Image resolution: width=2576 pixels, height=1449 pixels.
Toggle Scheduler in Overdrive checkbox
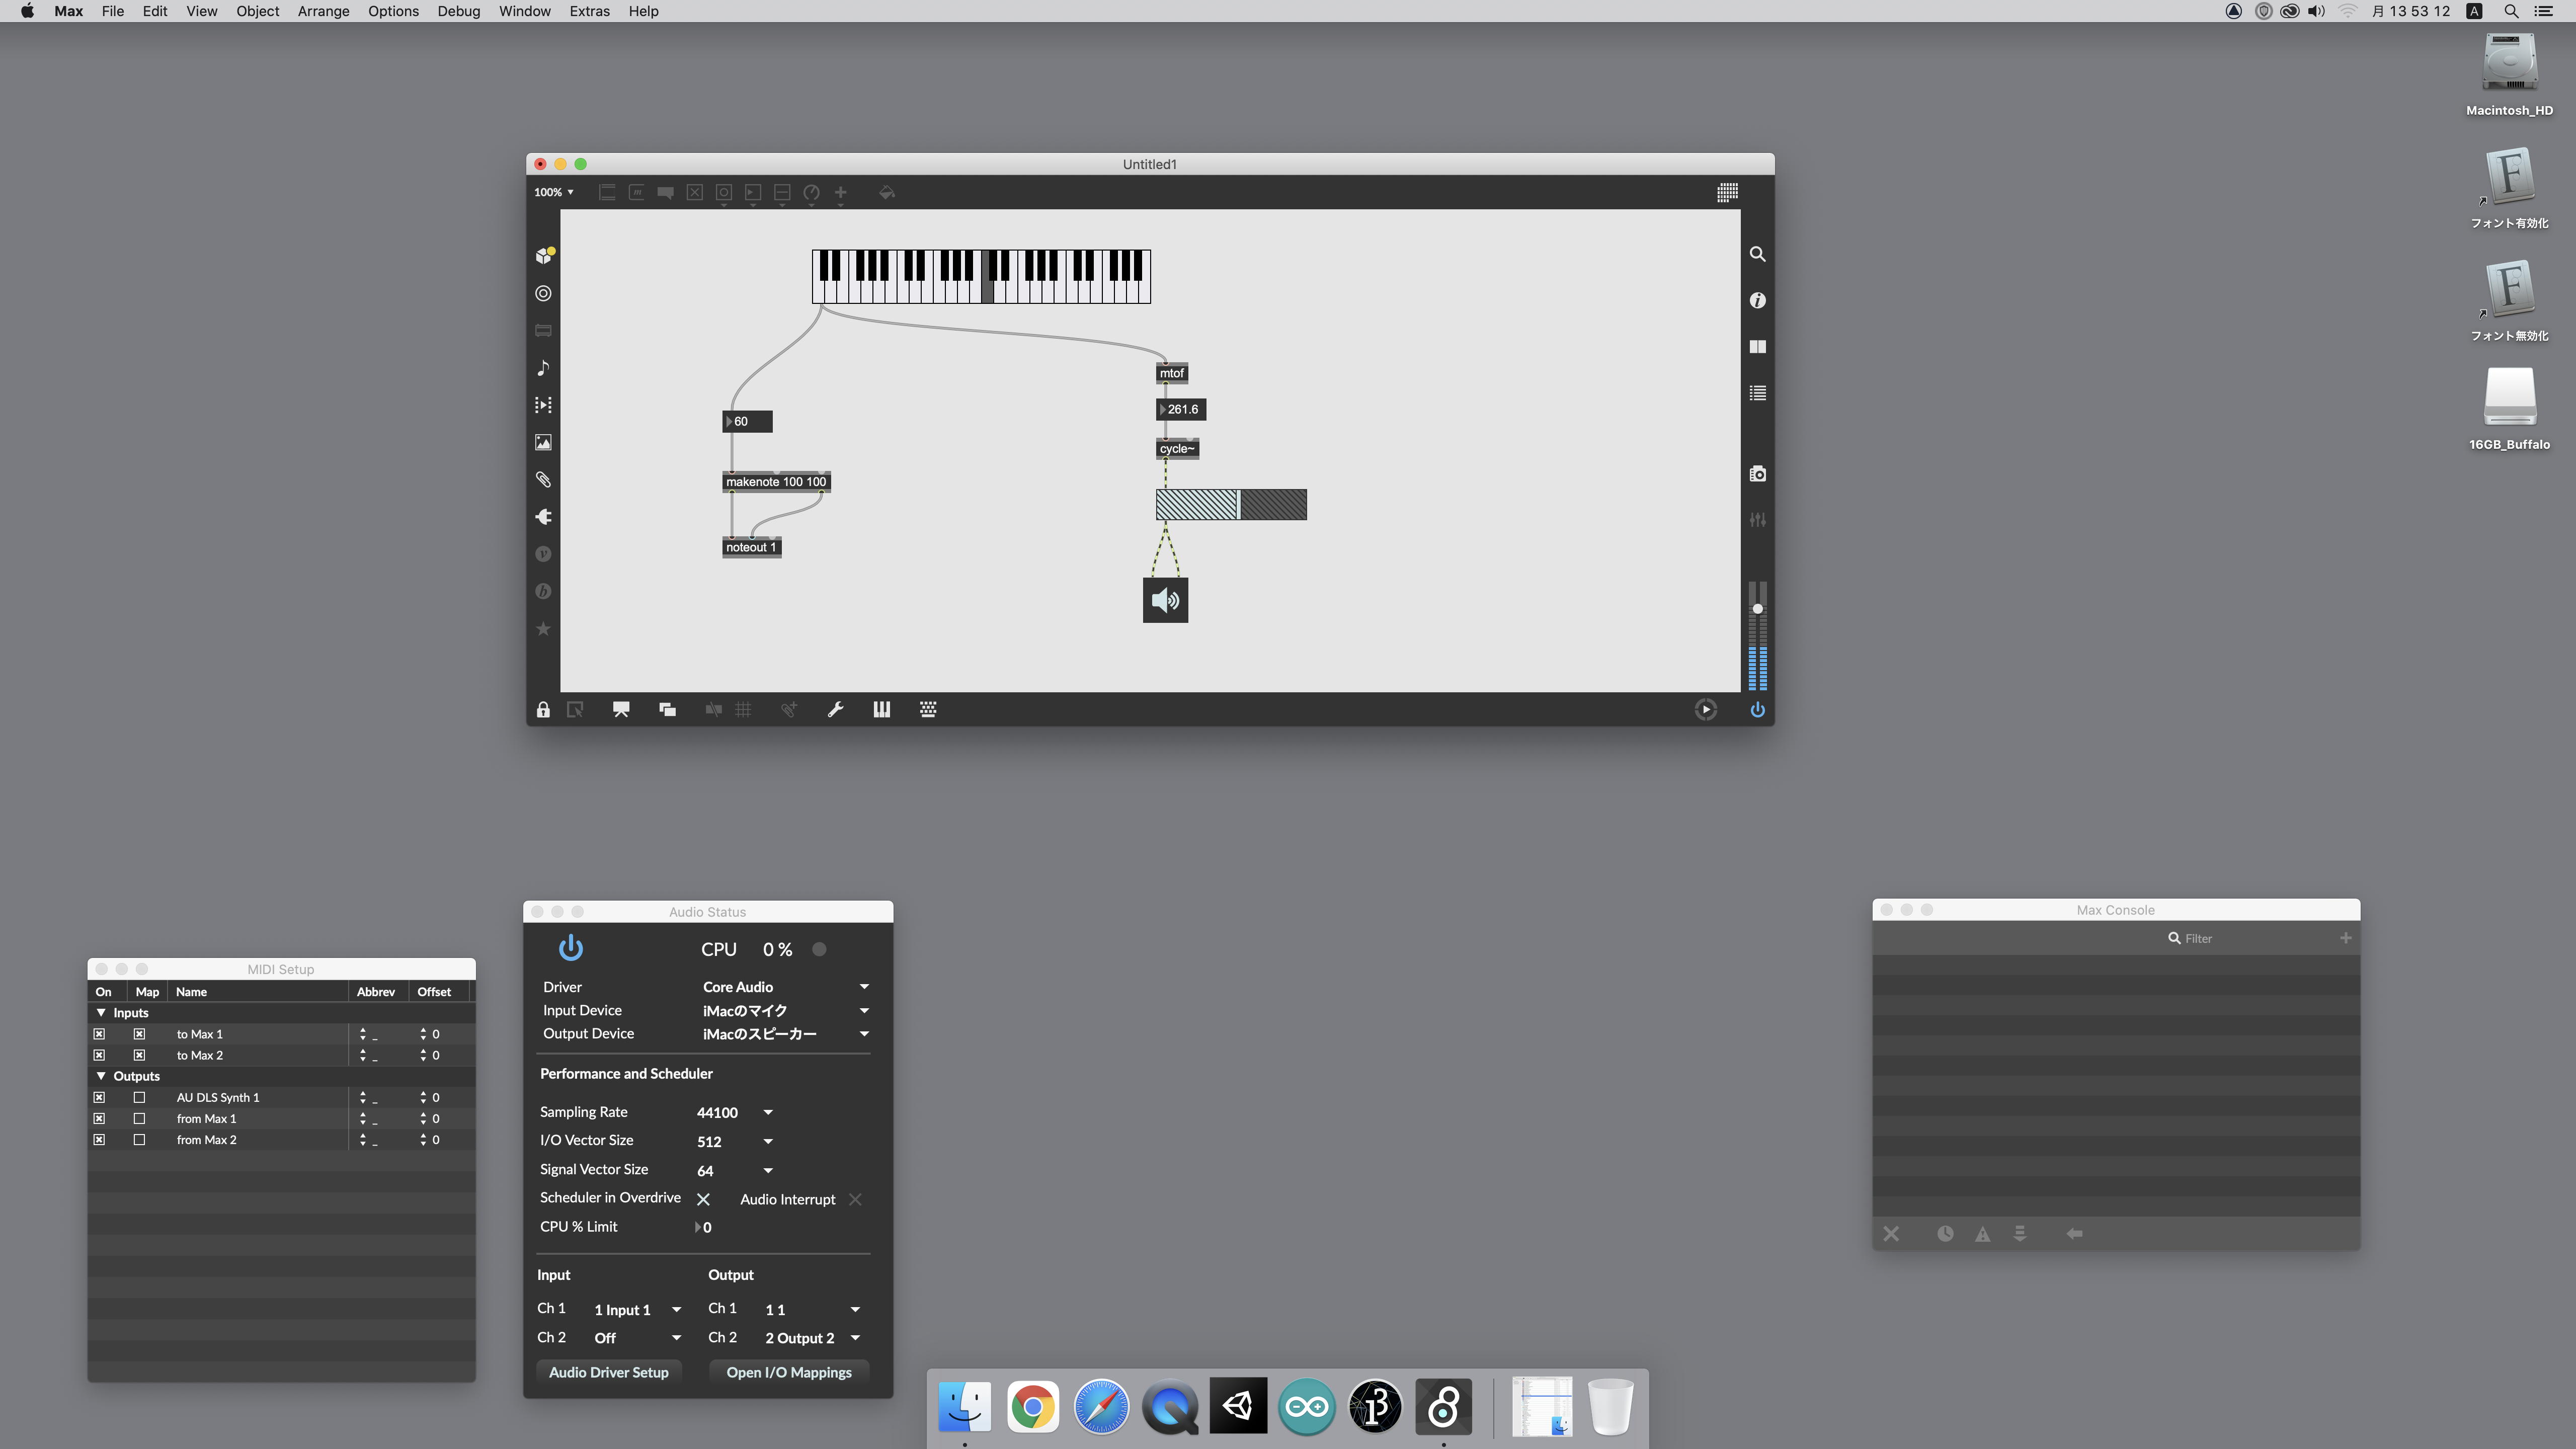pos(703,1199)
